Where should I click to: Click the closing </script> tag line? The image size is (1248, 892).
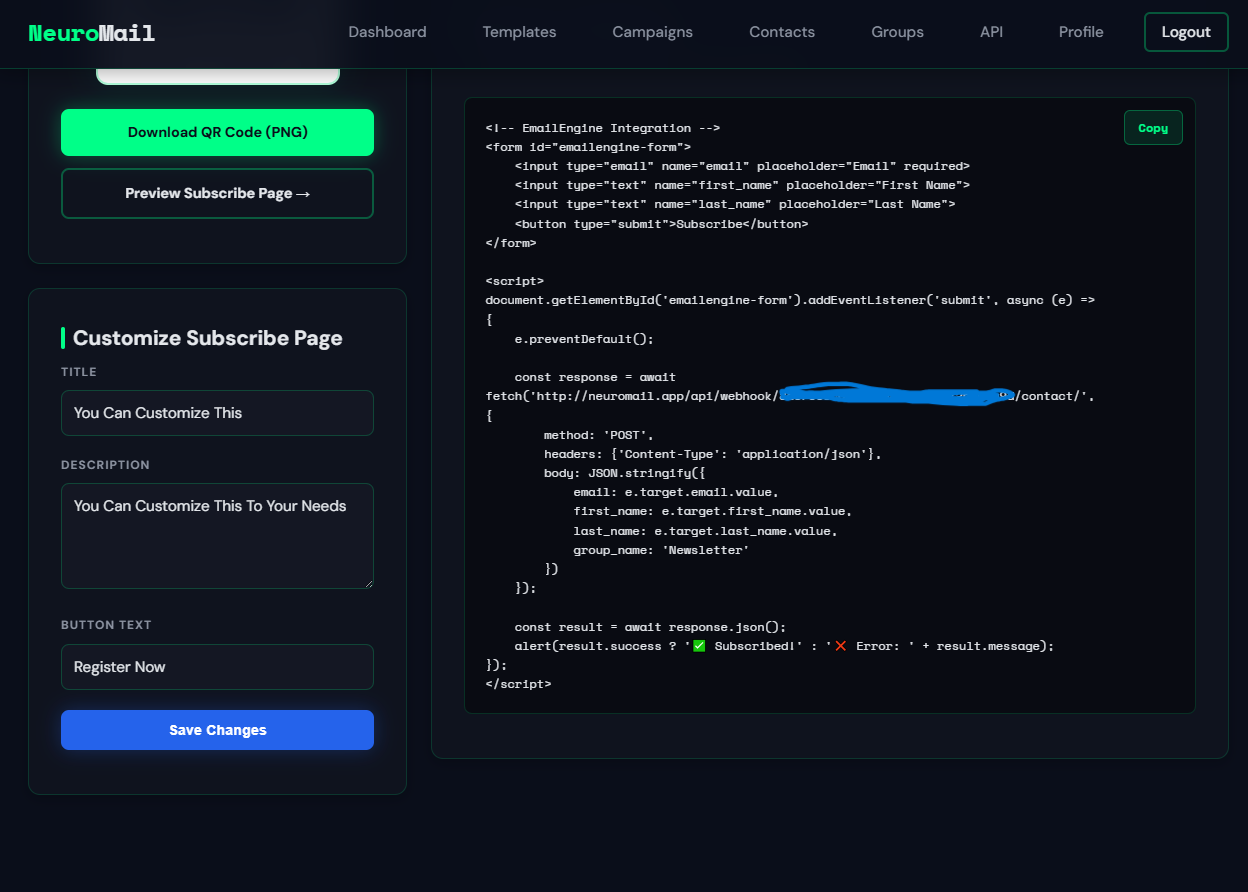[518, 684]
